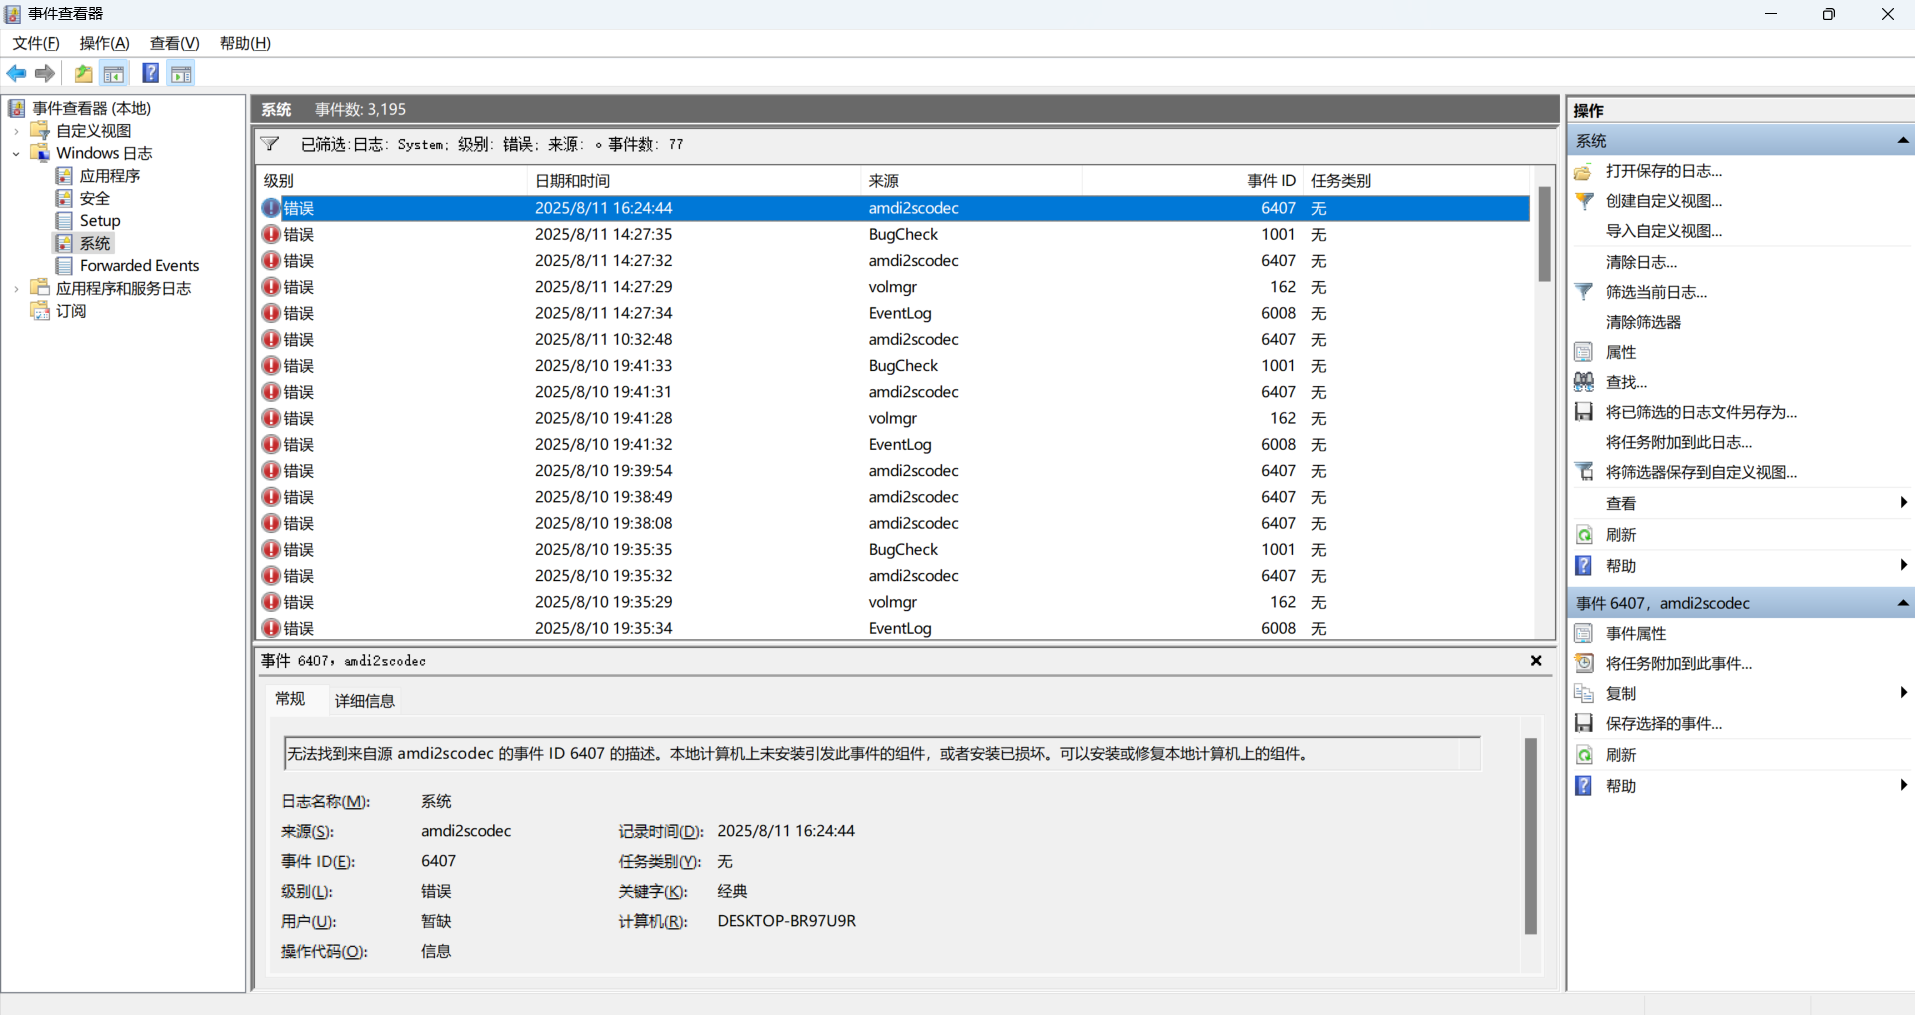Click the event details pane vertical scrollbar
Screen dimensions: 1915x1015
pos(1530,836)
